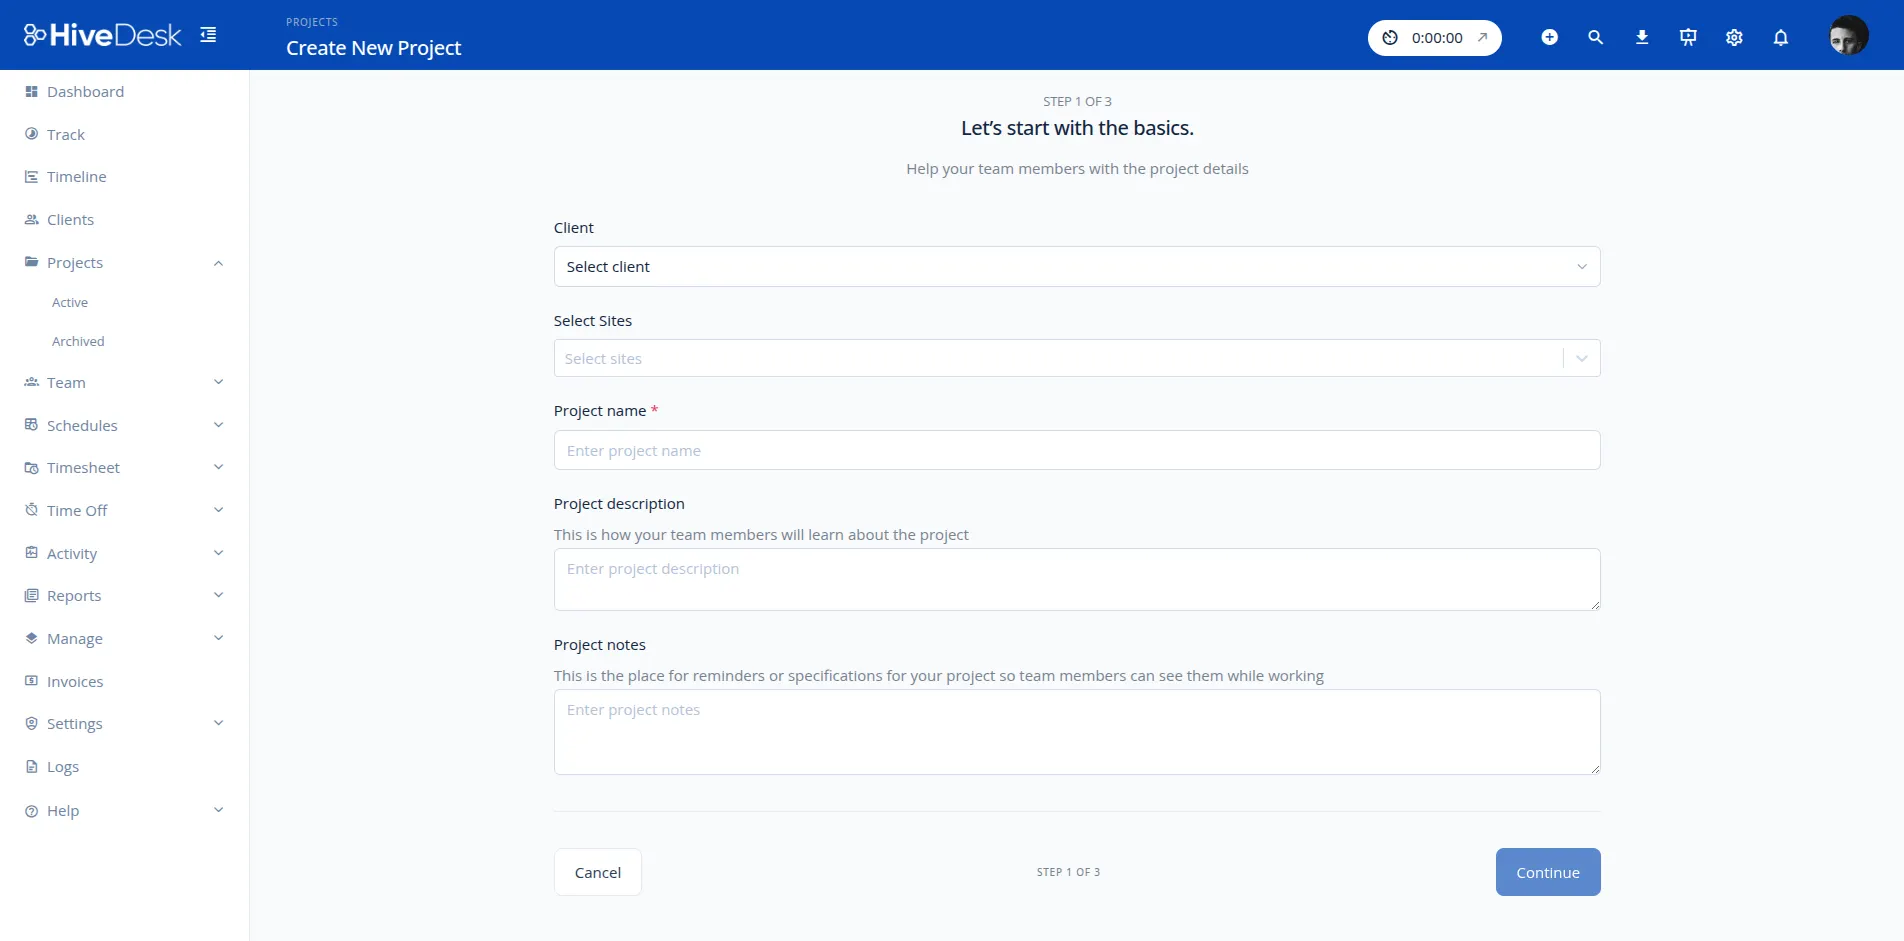Image resolution: width=1904 pixels, height=941 pixels.
Task: Show notifications via bell icon
Action: [x=1780, y=36]
